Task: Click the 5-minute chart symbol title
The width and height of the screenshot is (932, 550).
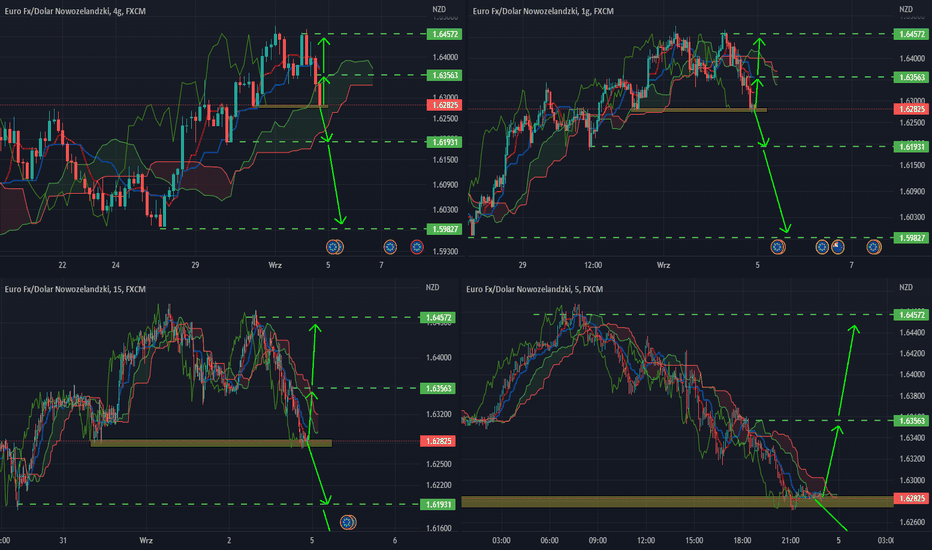Action: [x=534, y=289]
